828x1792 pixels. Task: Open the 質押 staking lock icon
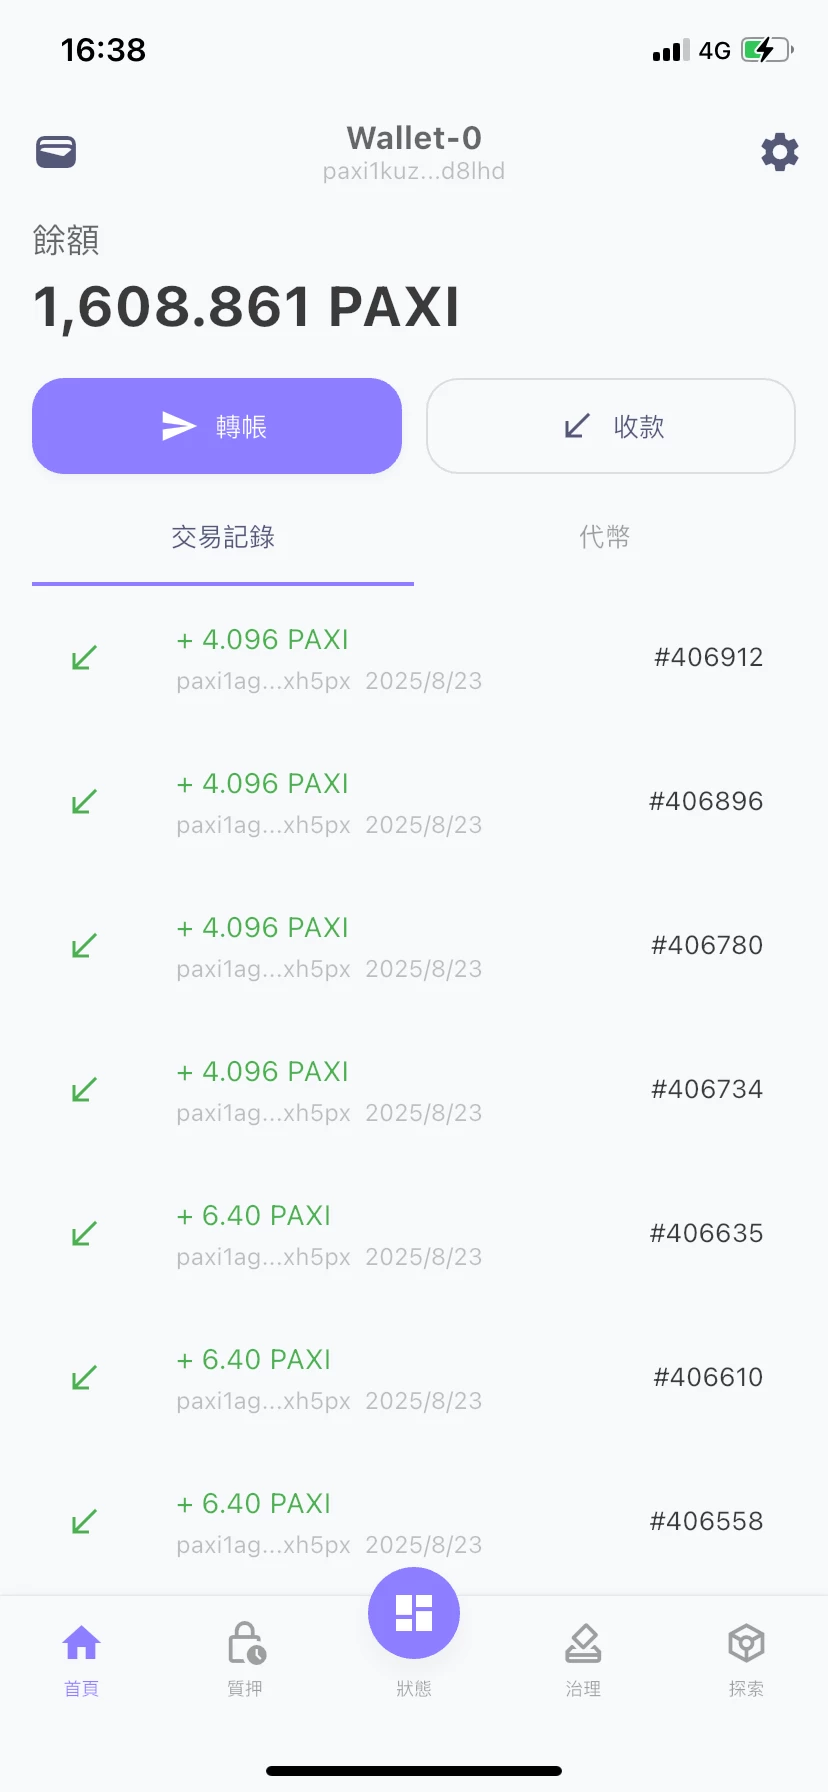(246, 1643)
